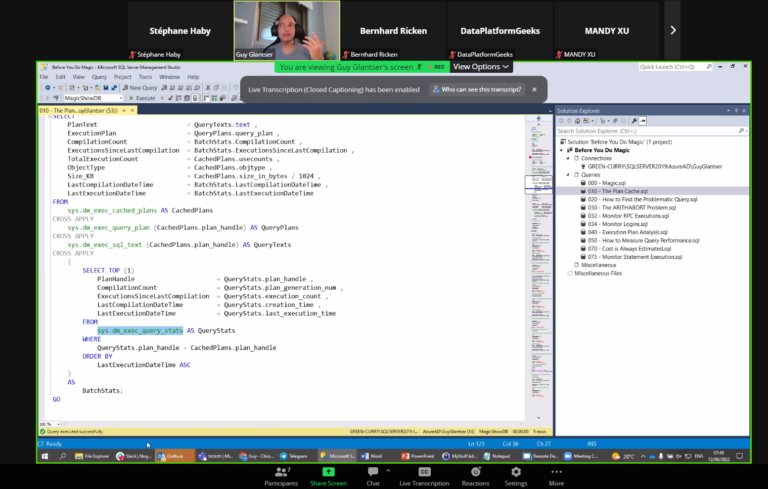Open the Query menu
The image size is (768, 489).
pyautogui.click(x=98, y=76)
